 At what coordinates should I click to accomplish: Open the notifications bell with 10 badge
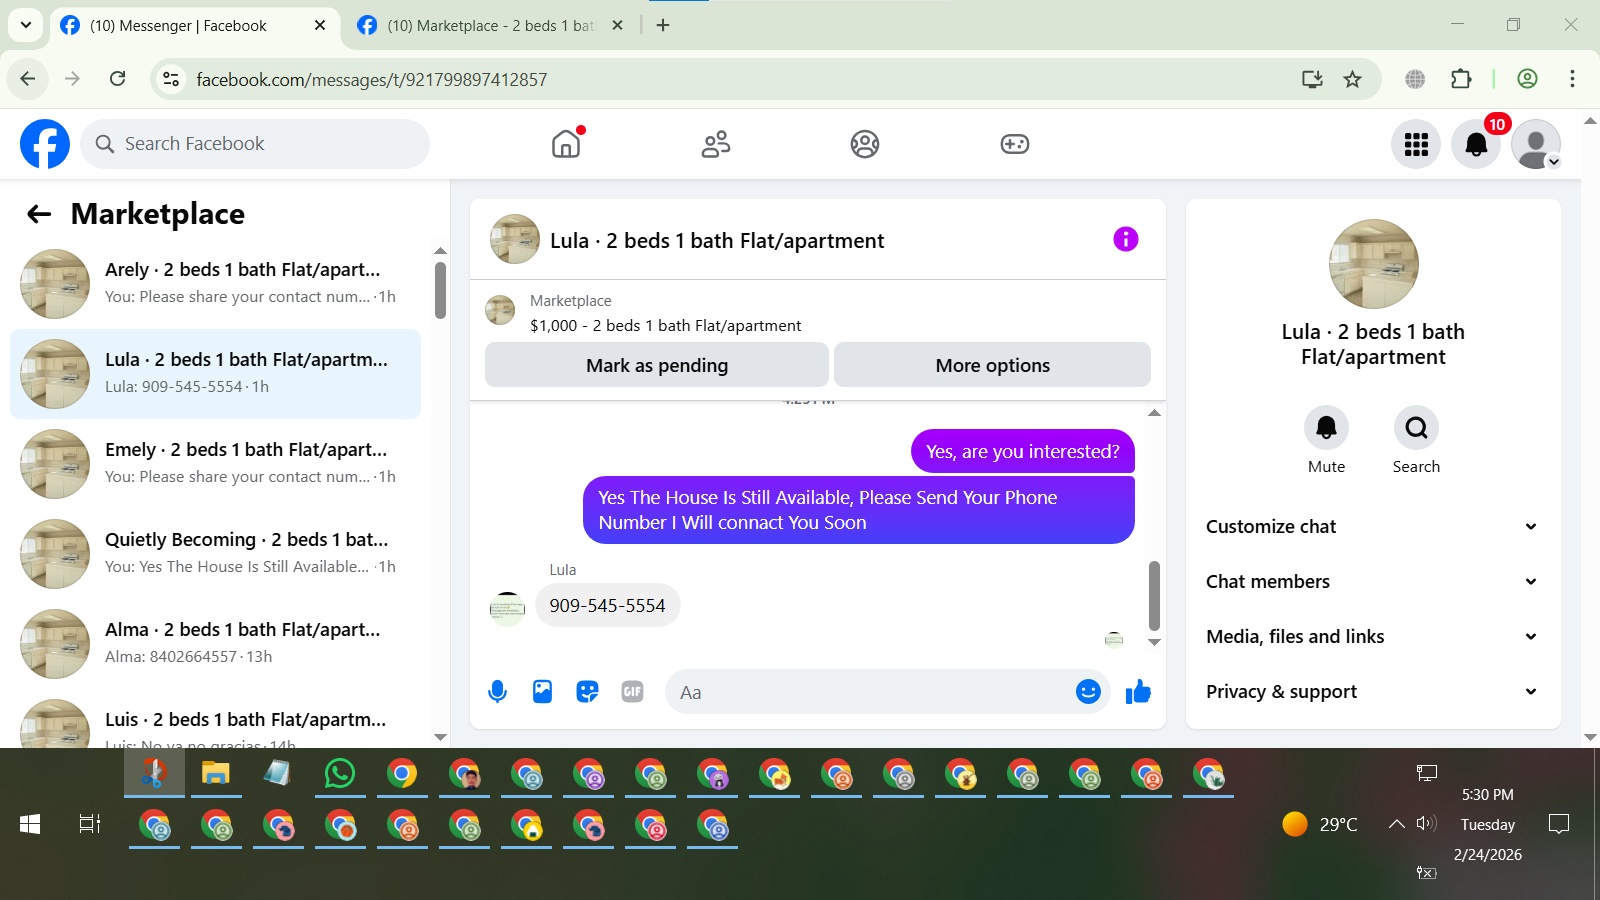coord(1476,144)
